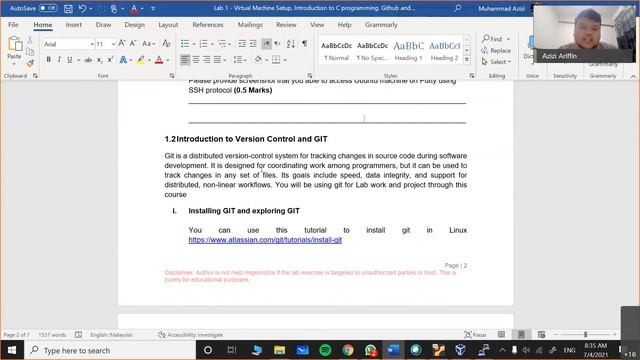Image resolution: width=640 pixels, height=360 pixels.
Task: Apply the No Spacing style
Action: pos(372,51)
